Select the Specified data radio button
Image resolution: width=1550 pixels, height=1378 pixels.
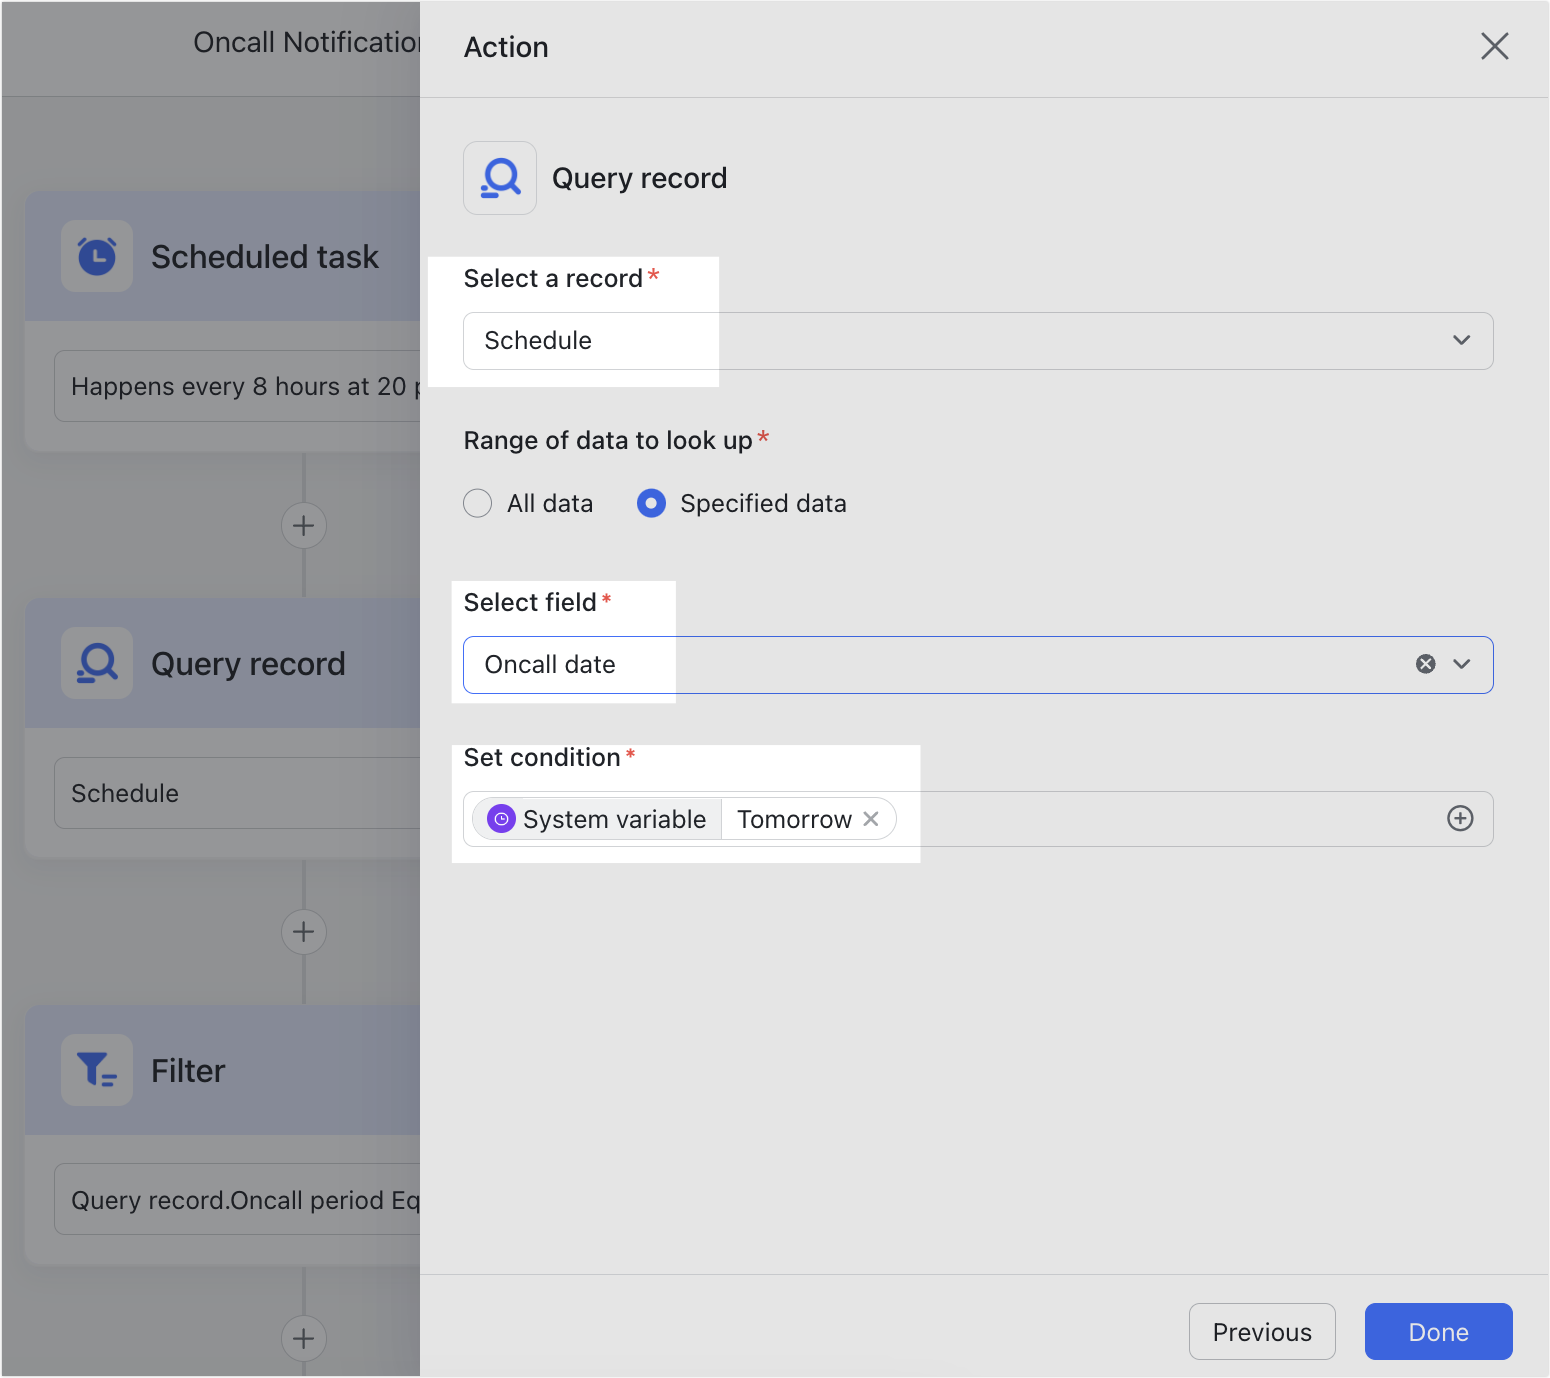pos(651,503)
